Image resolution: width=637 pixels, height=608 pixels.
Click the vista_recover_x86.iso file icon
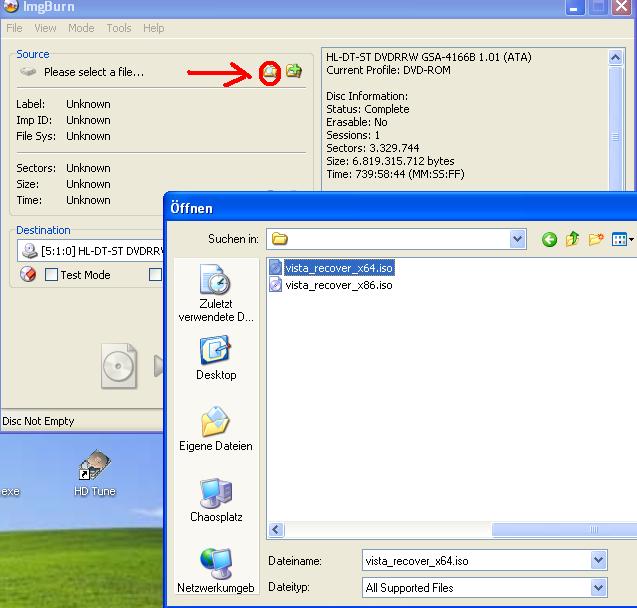(x=275, y=285)
